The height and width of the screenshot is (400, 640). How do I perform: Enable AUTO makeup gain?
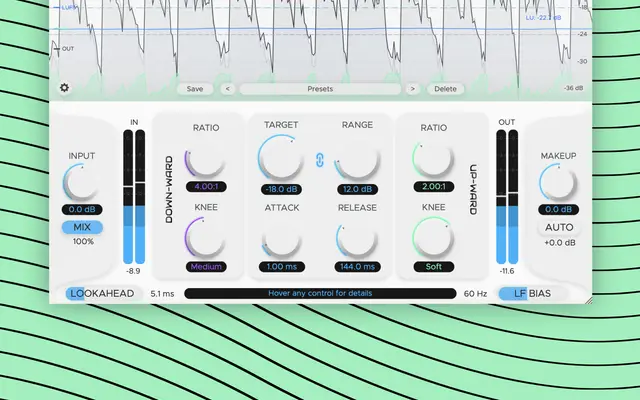pyautogui.click(x=559, y=227)
